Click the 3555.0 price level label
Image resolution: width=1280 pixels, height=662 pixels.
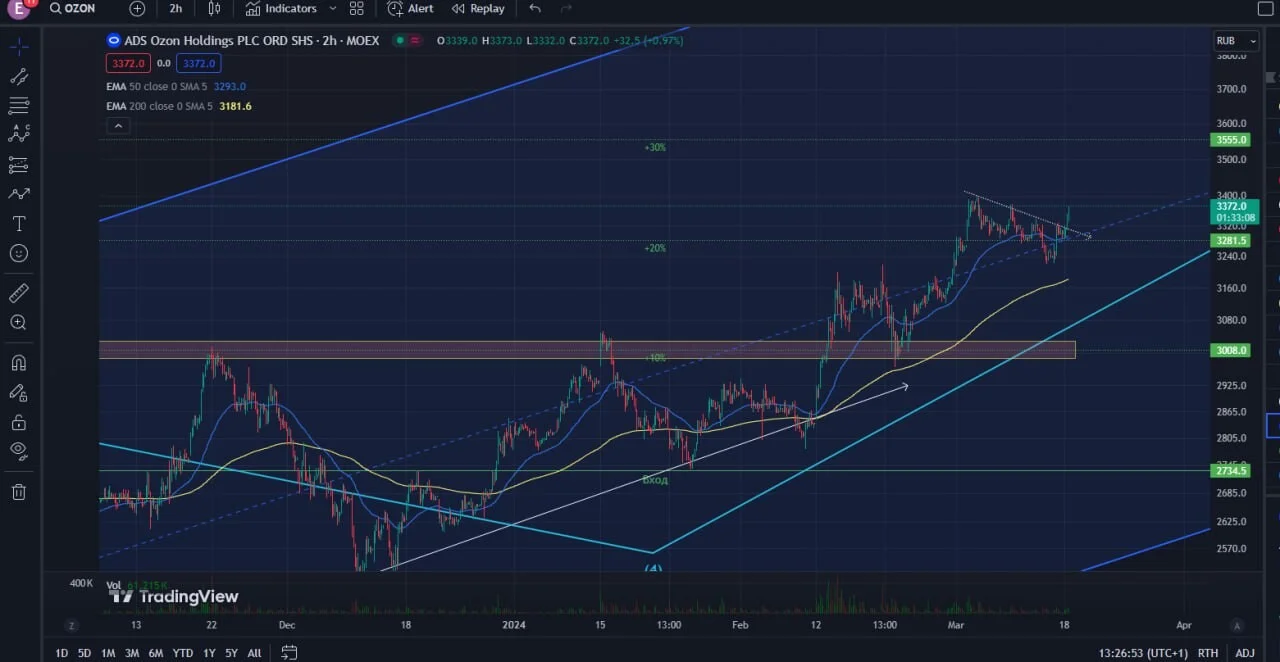[x=1231, y=140]
